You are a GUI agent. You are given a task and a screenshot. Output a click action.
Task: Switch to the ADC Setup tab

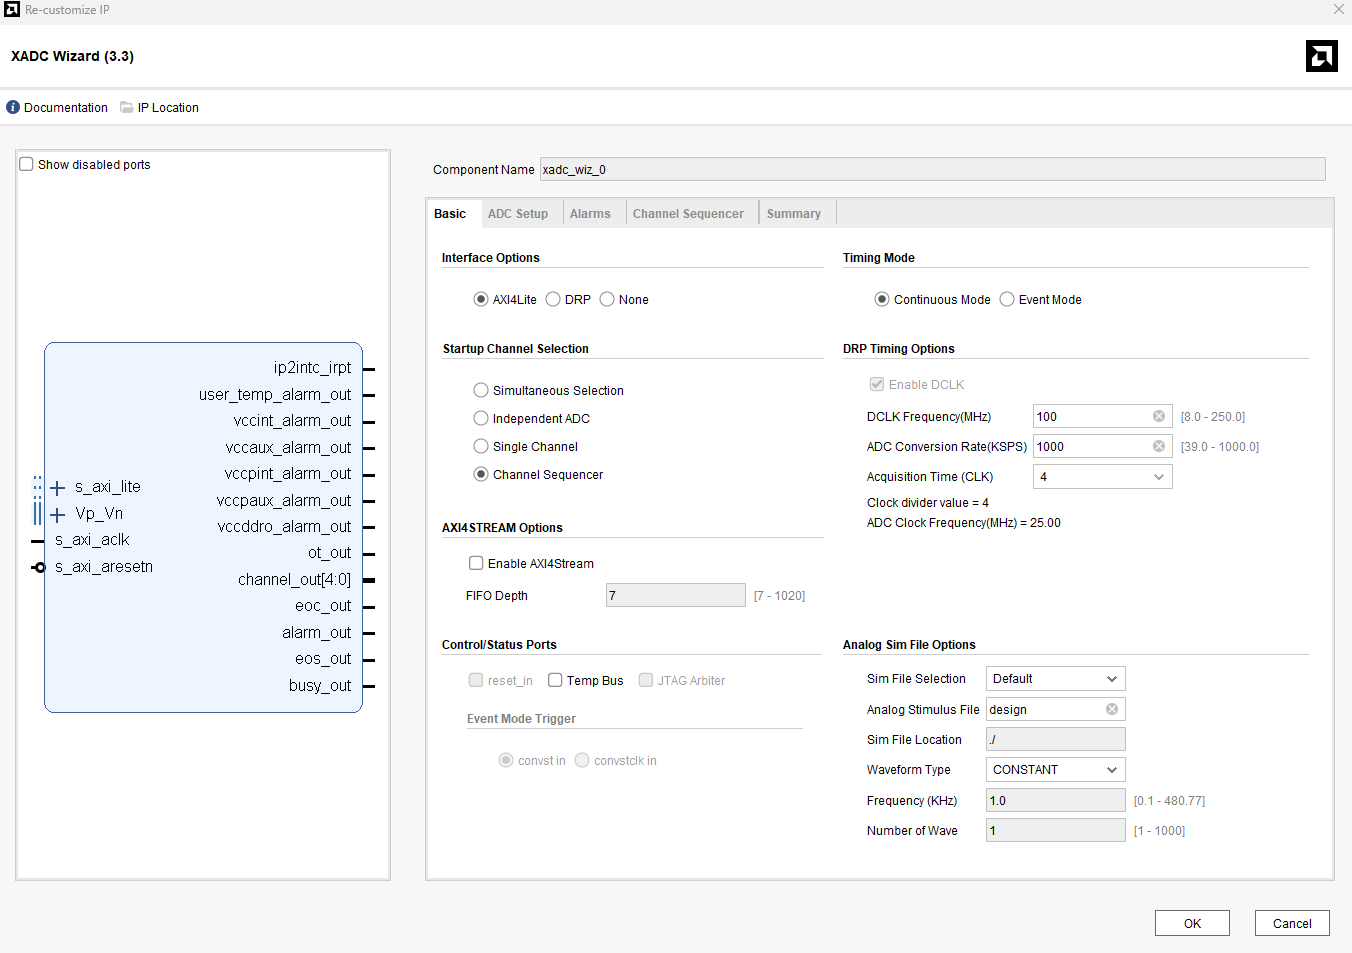(518, 214)
